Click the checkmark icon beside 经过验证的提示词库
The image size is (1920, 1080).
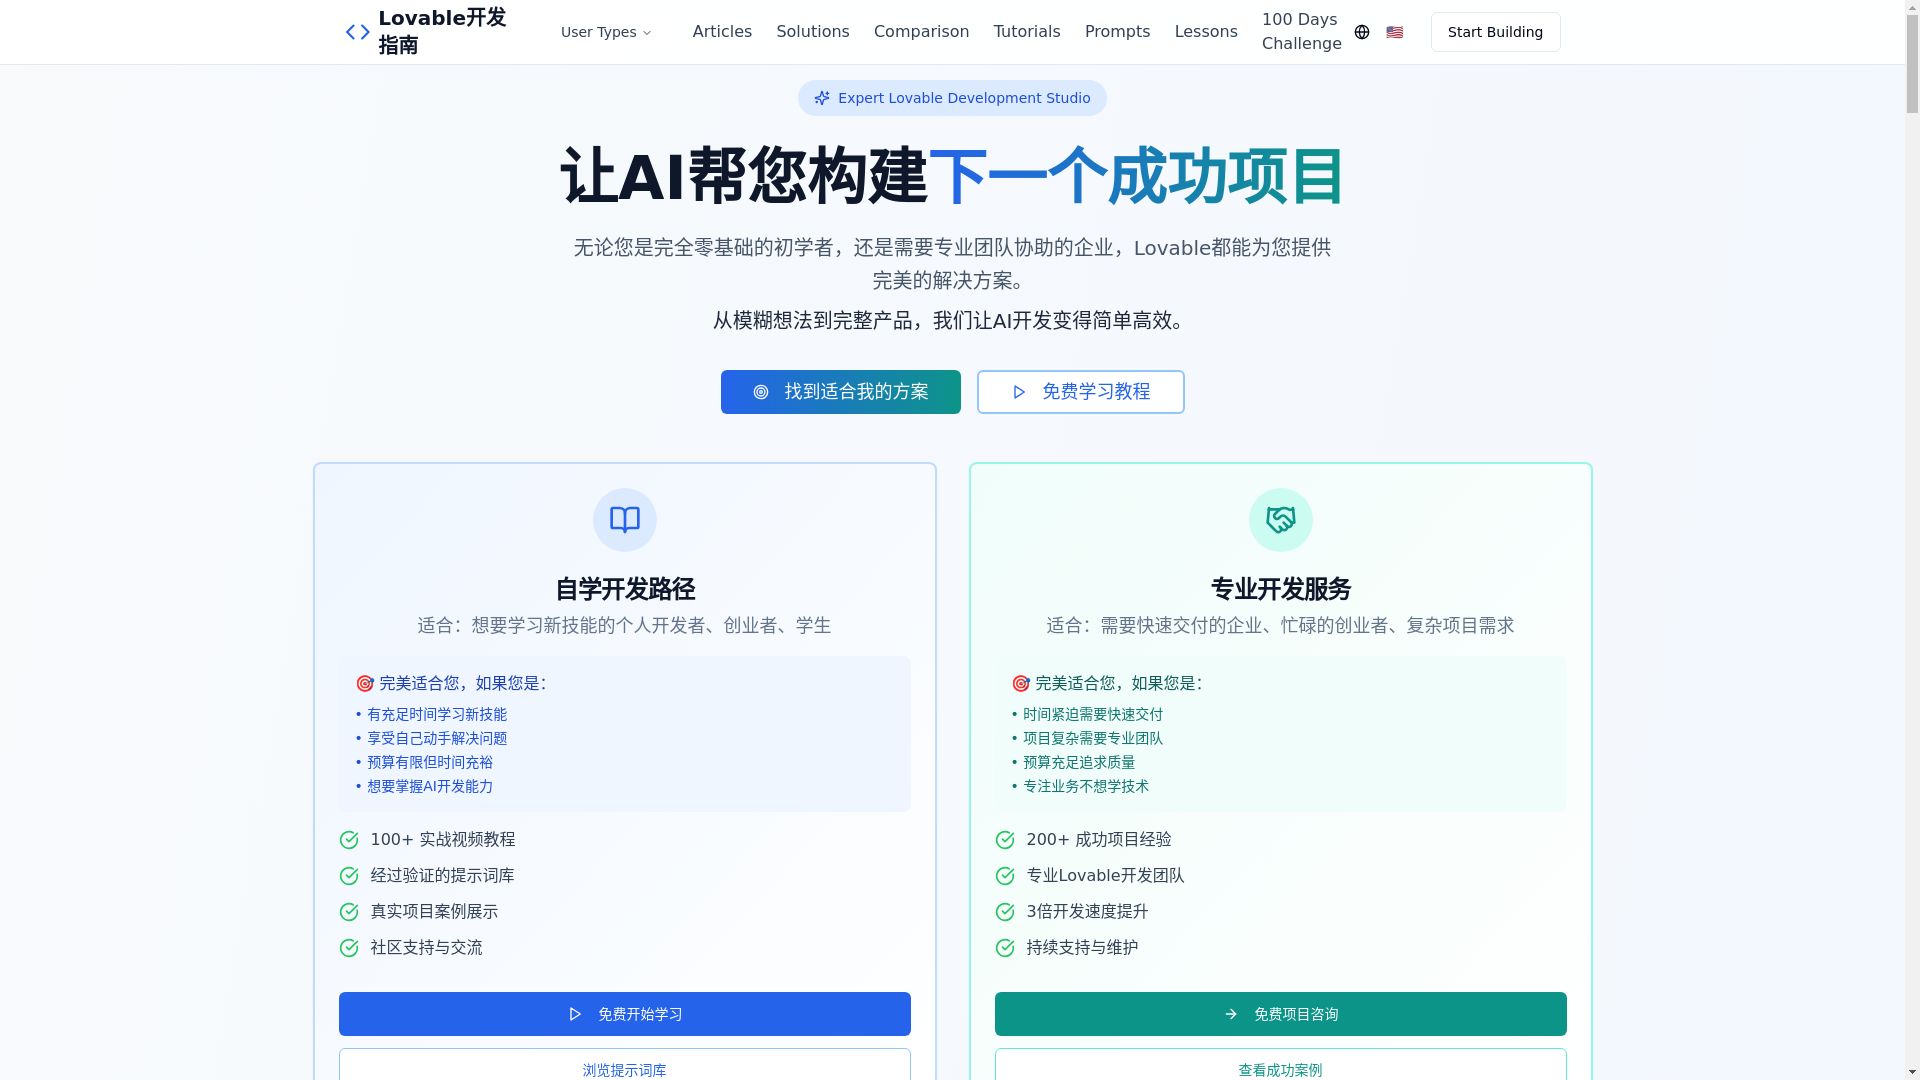coord(349,876)
